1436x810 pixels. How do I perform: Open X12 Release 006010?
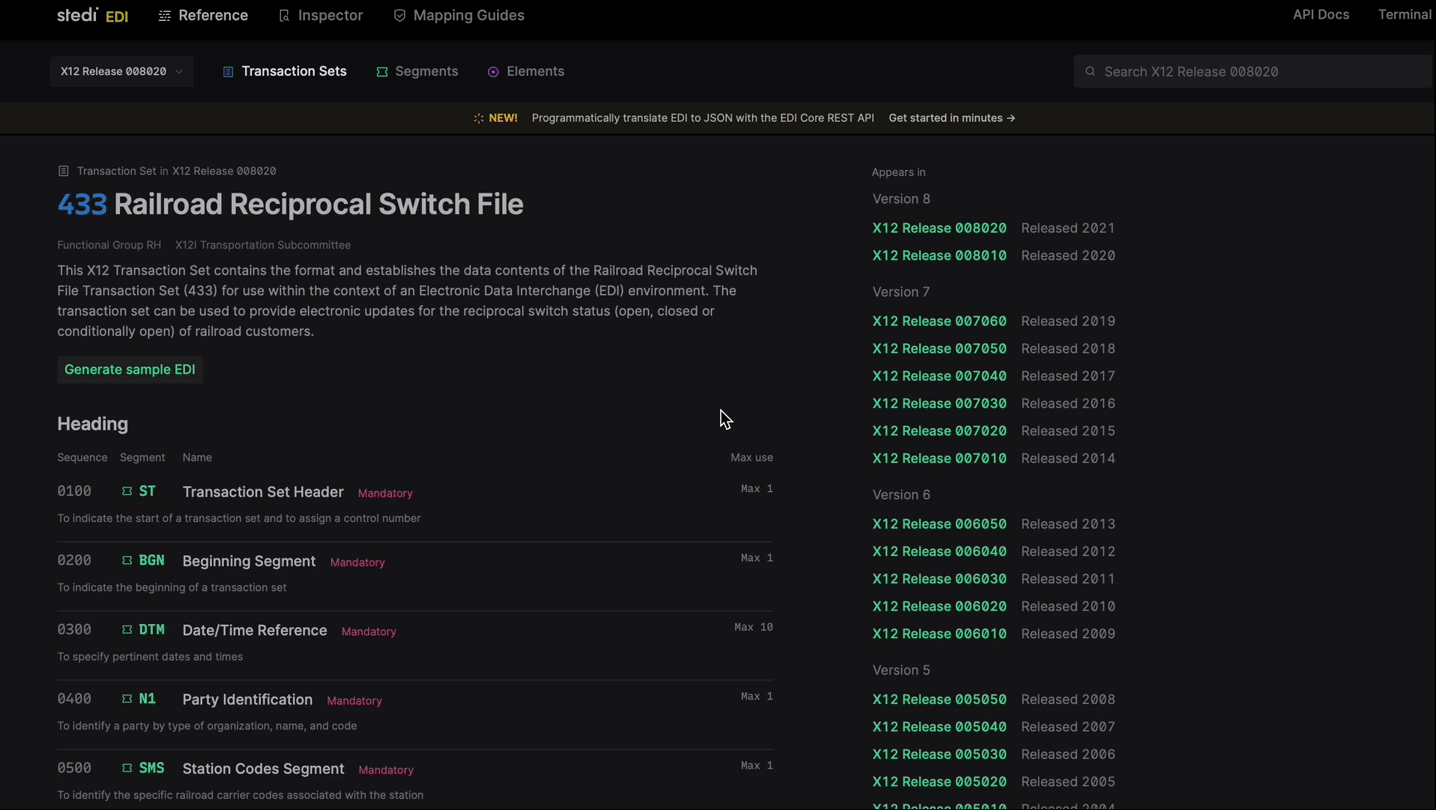tap(939, 634)
